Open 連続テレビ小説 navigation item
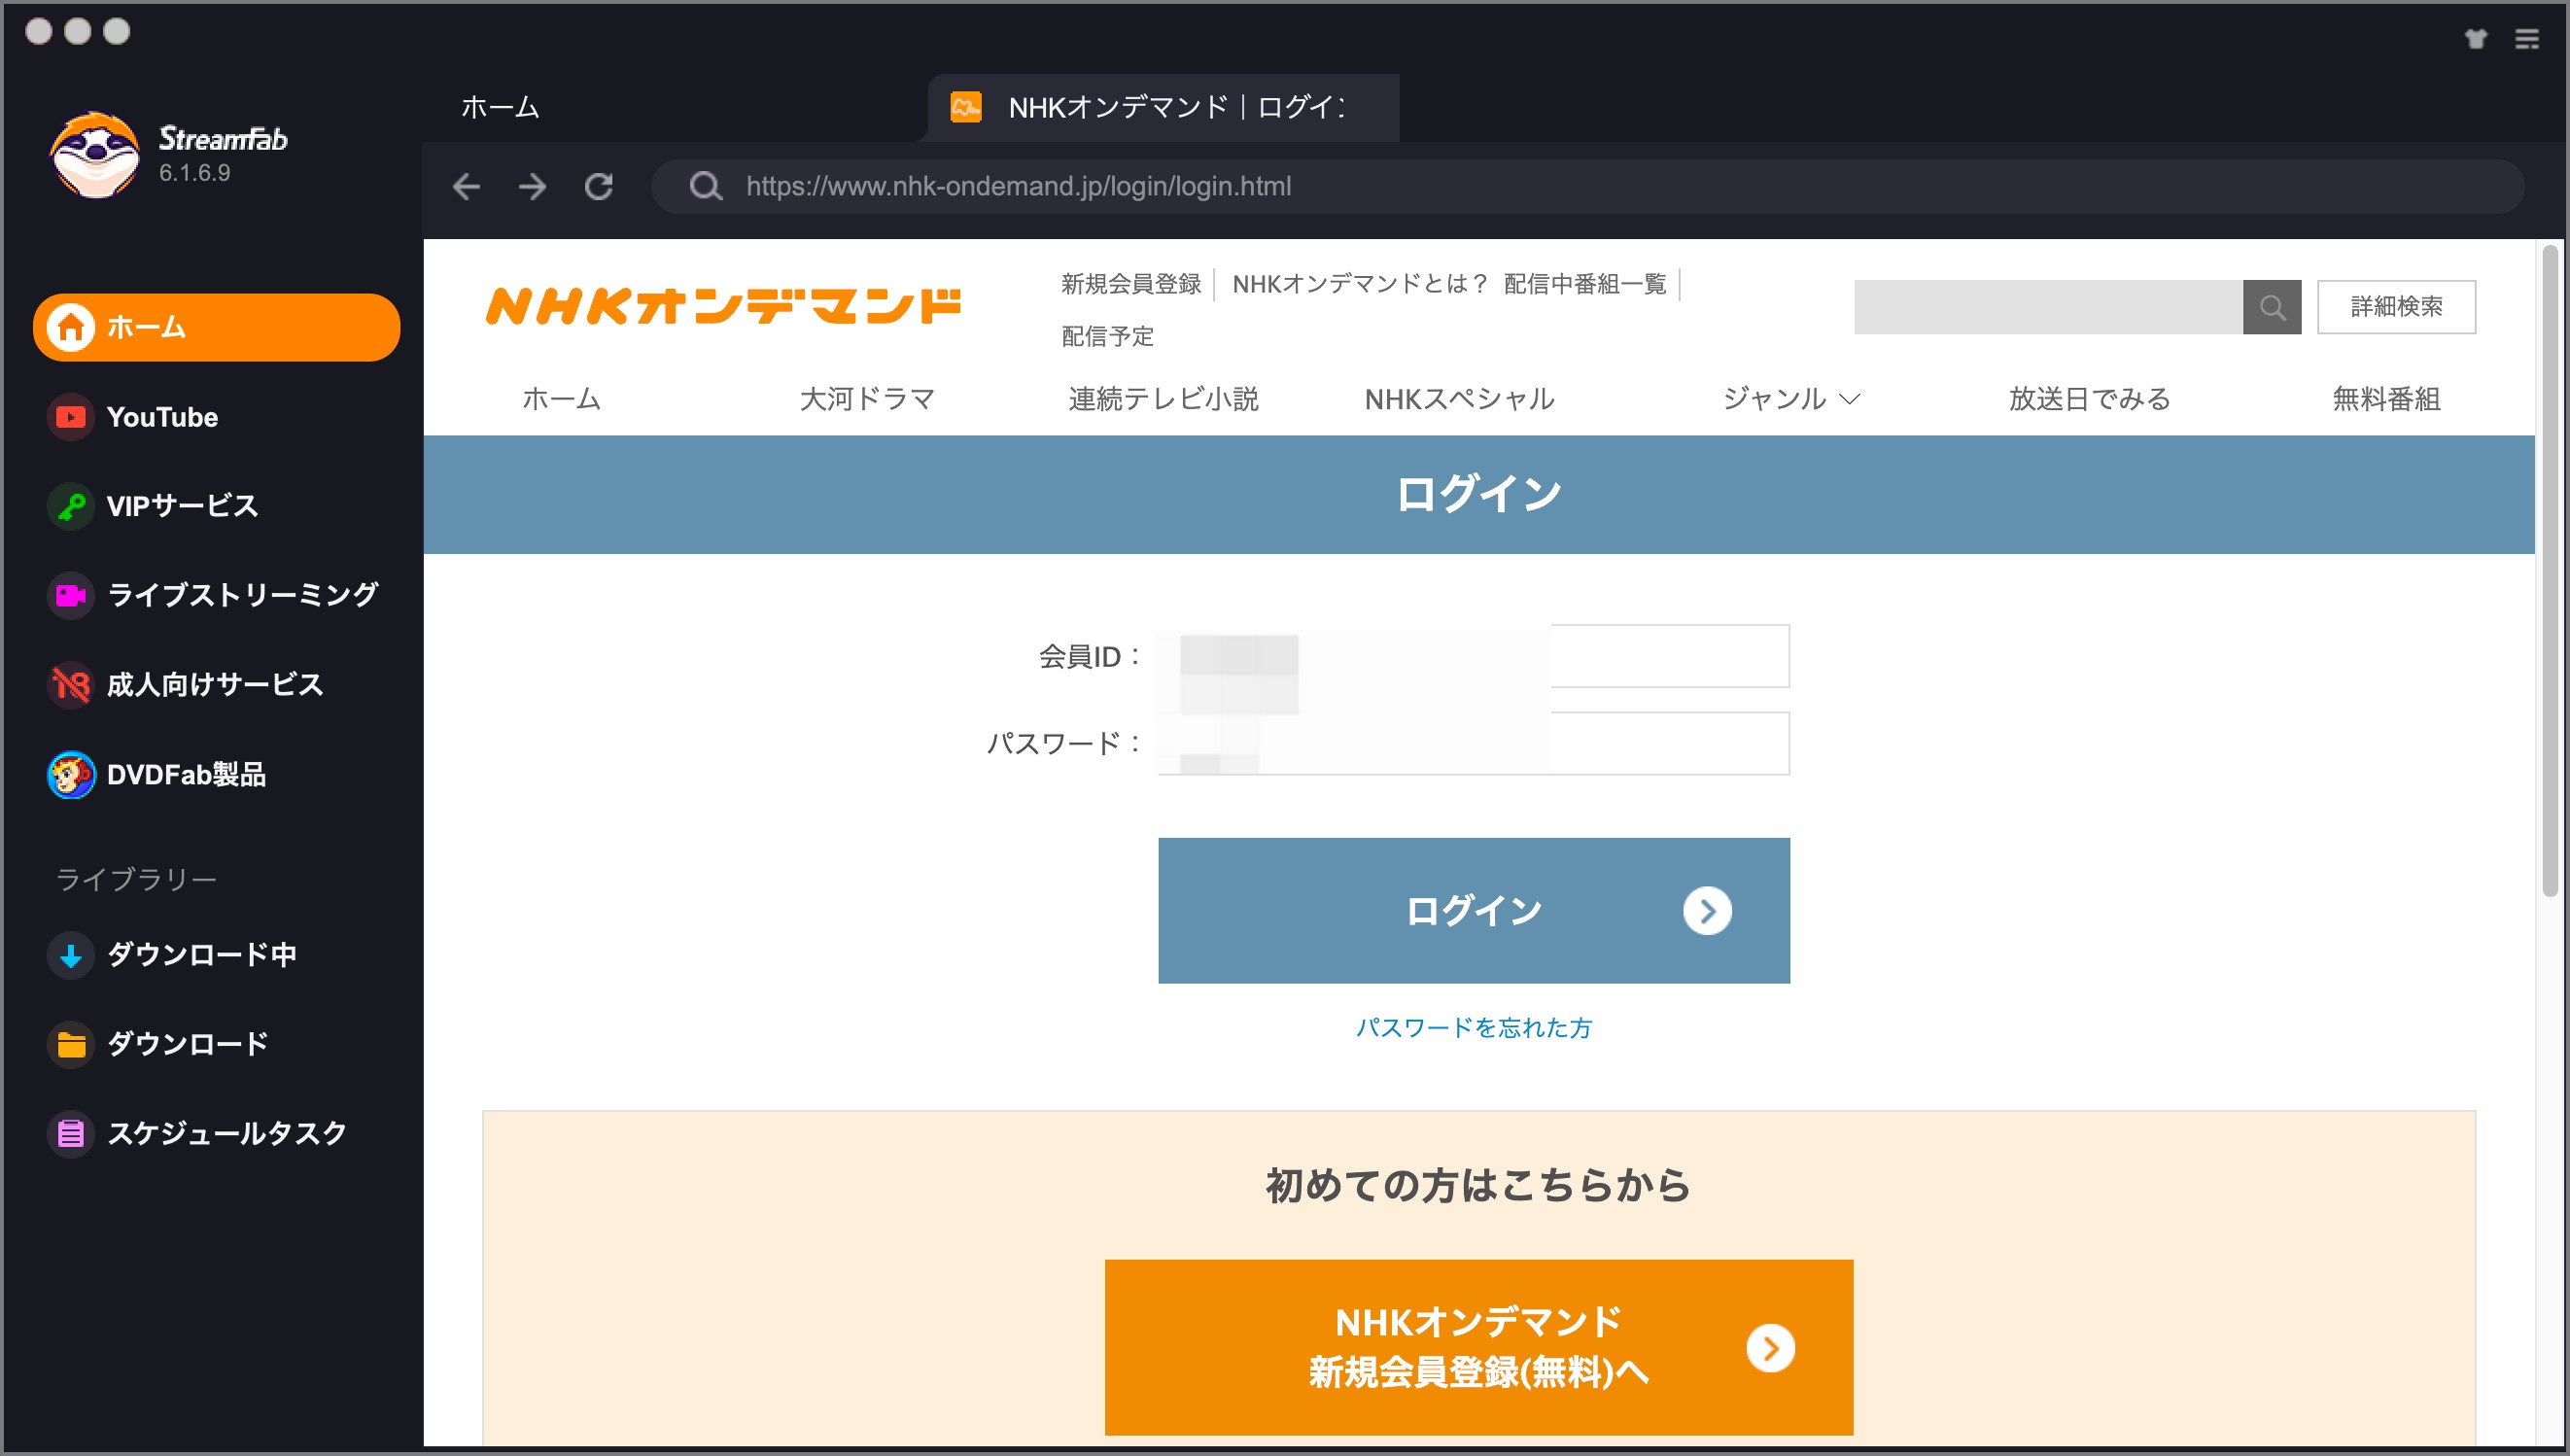Screen dimensions: 2570x1456 click(x=1163, y=399)
